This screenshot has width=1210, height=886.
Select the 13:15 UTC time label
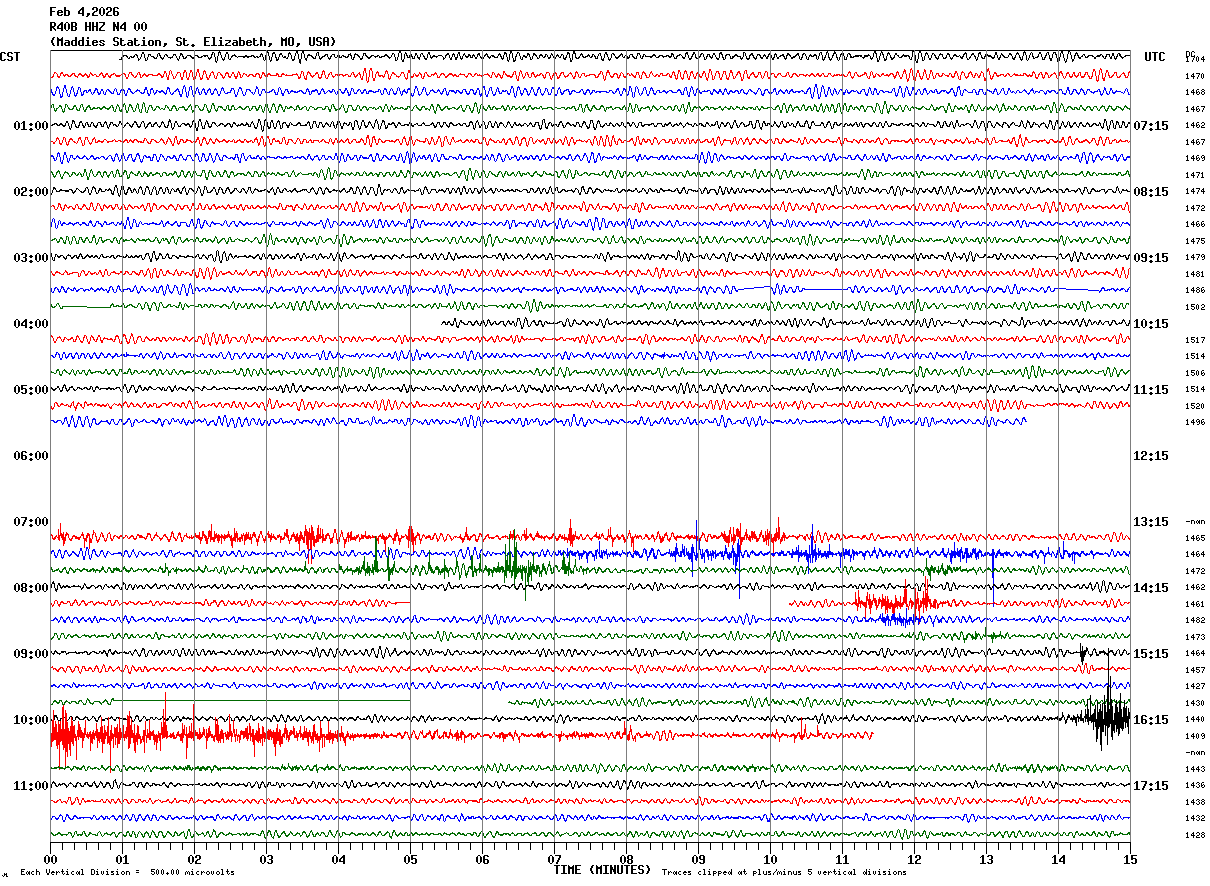click(1151, 522)
